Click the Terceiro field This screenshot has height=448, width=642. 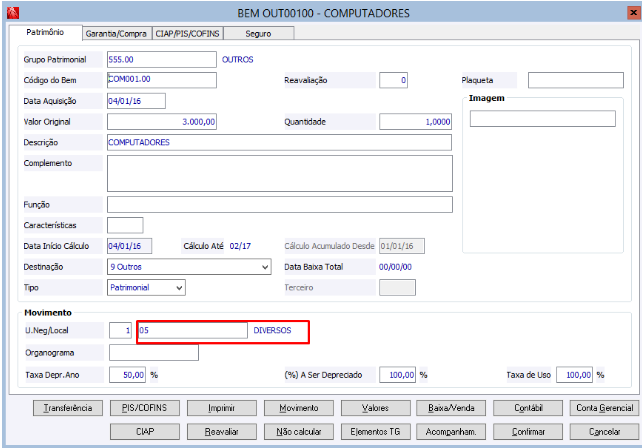(397, 287)
